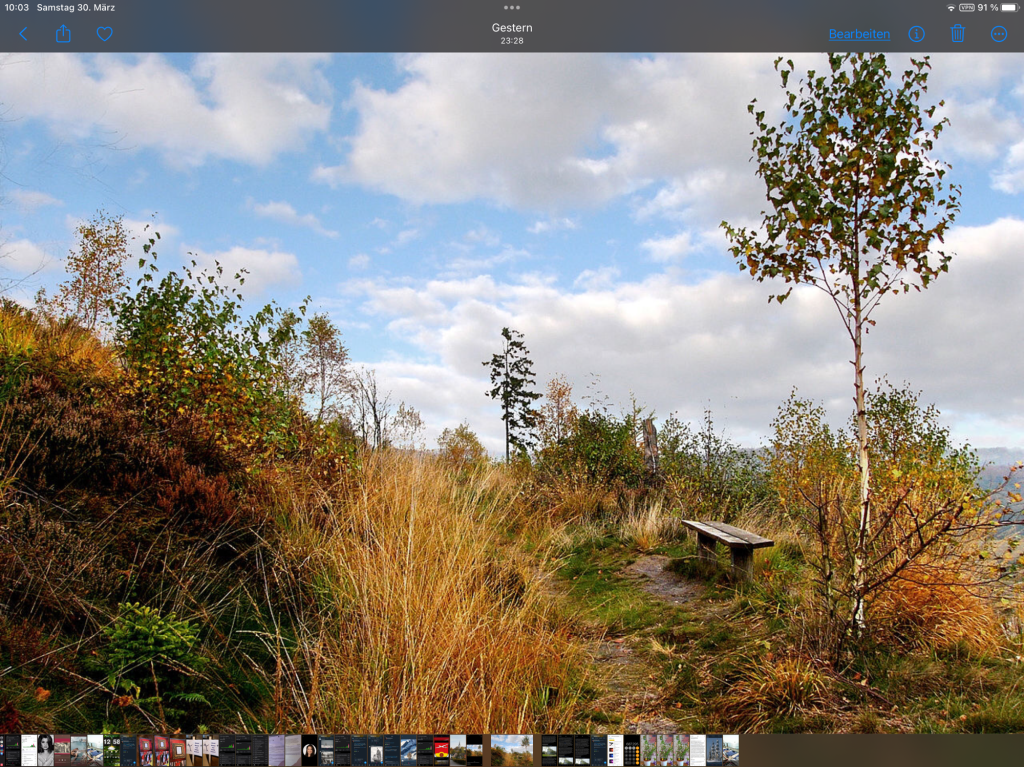Tap Bearbeiten to edit the photo
Screen dimensions: 1024x767
click(x=858, y=34)
